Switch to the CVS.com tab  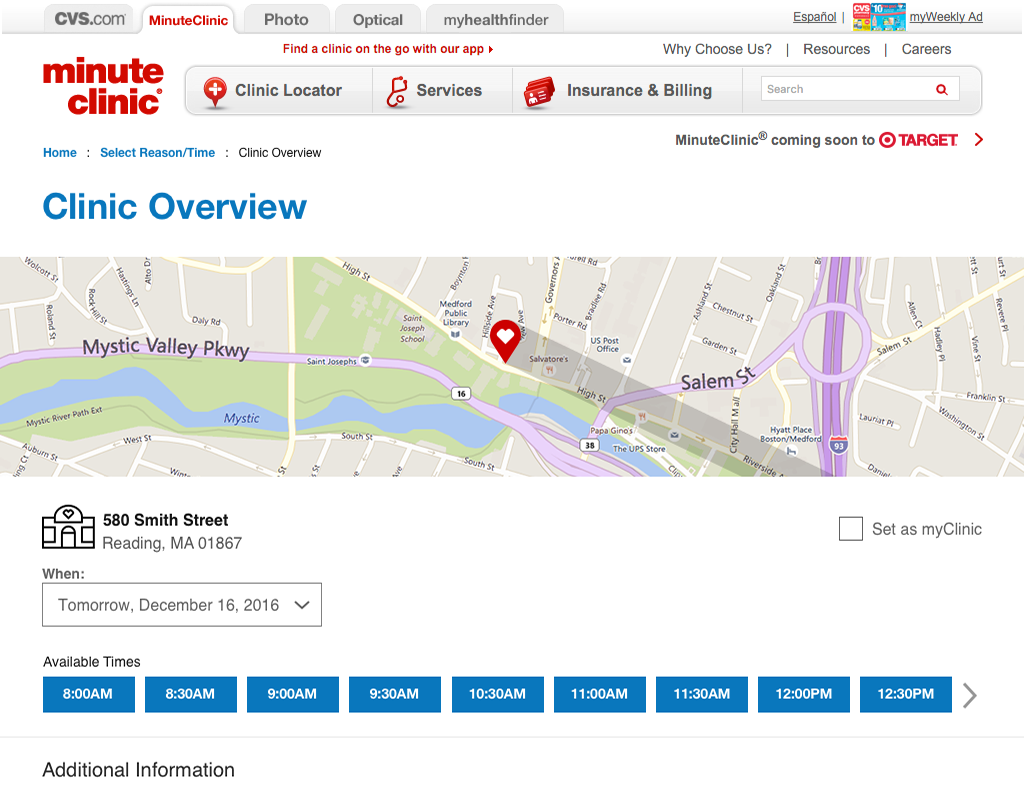pos(89,18)
